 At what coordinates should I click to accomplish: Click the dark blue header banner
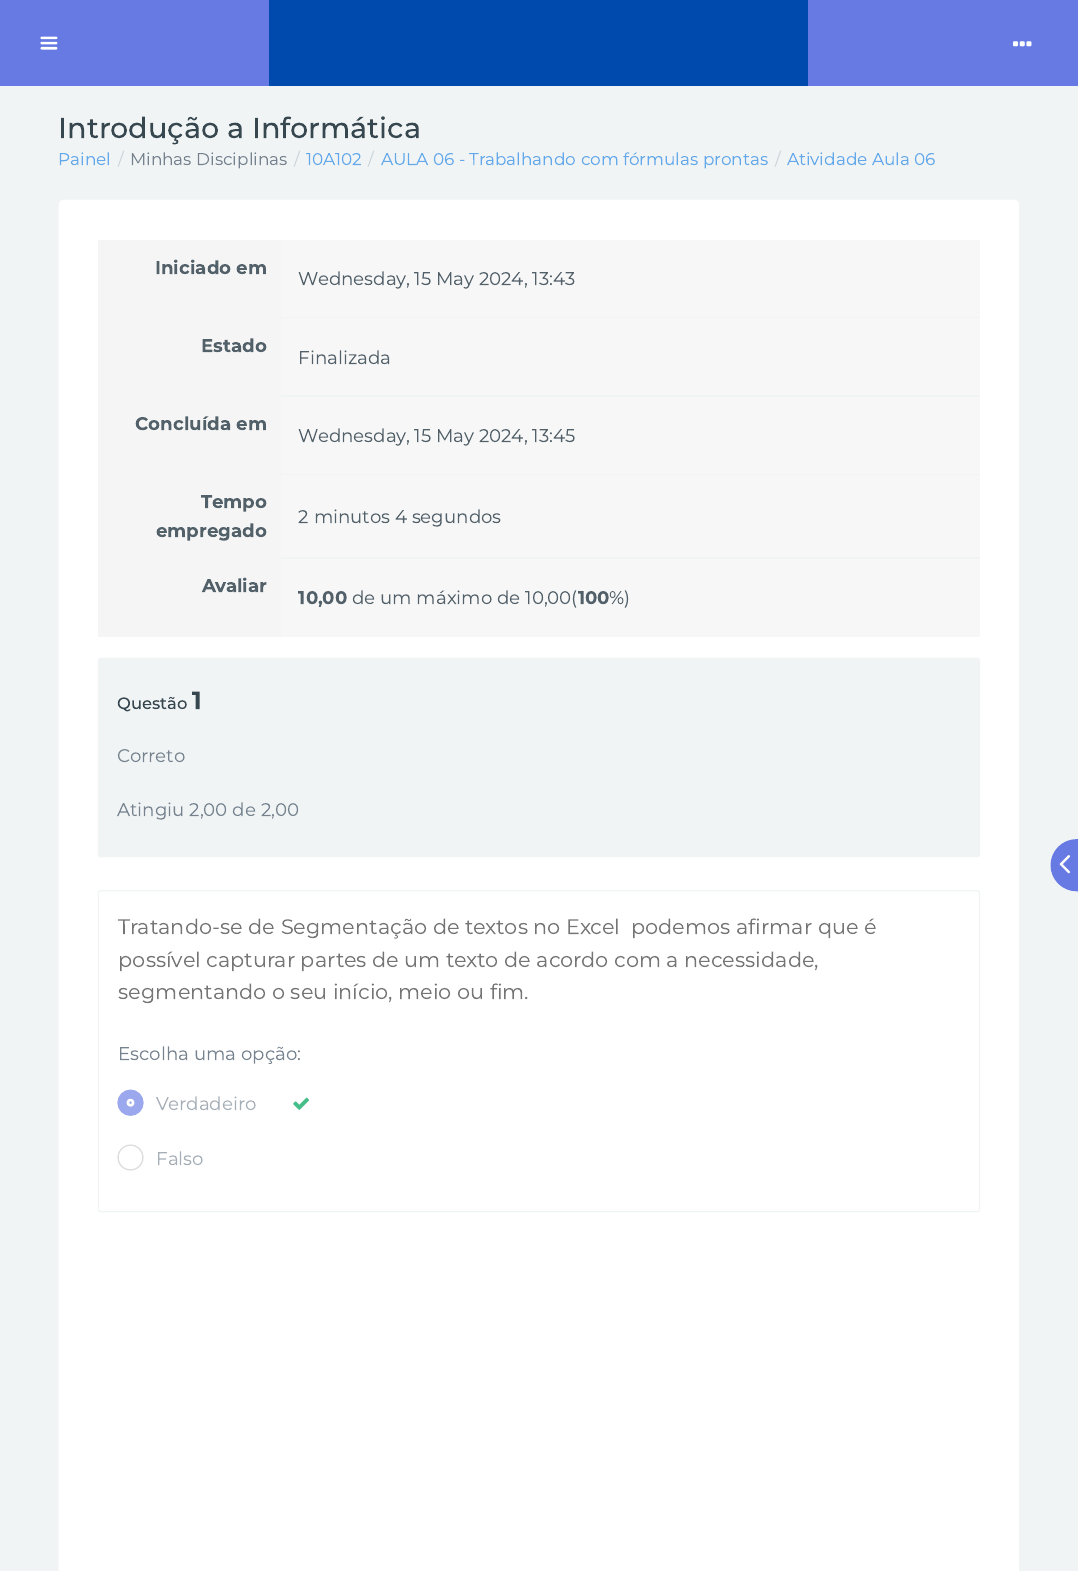coord(538,43)
